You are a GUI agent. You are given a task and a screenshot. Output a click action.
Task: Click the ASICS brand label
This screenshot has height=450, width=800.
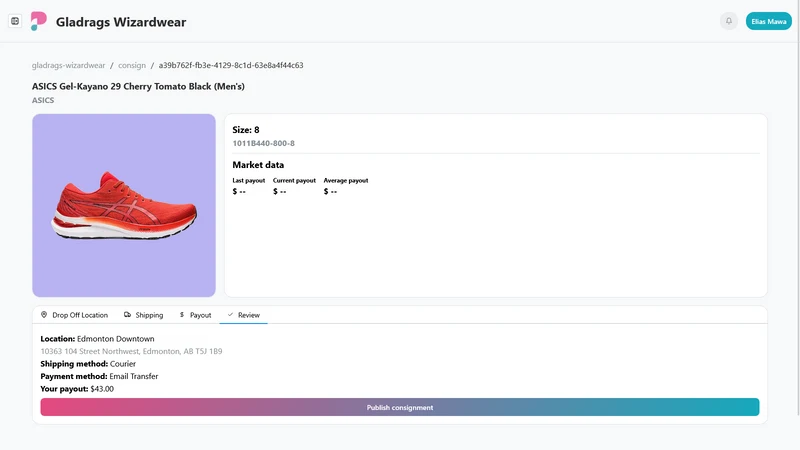tap(43, 101)
